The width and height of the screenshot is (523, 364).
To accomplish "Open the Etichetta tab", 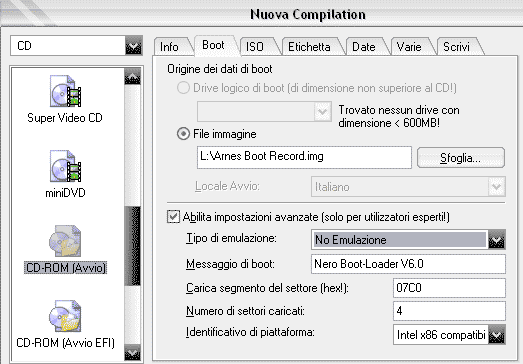I will 310,46.
